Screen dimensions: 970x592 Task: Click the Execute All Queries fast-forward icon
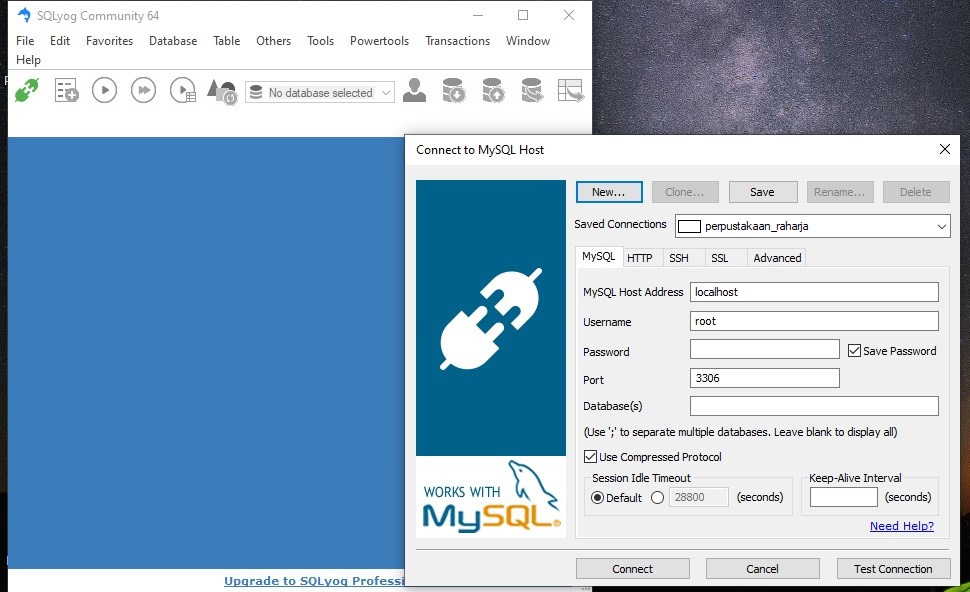click(144, 90)
